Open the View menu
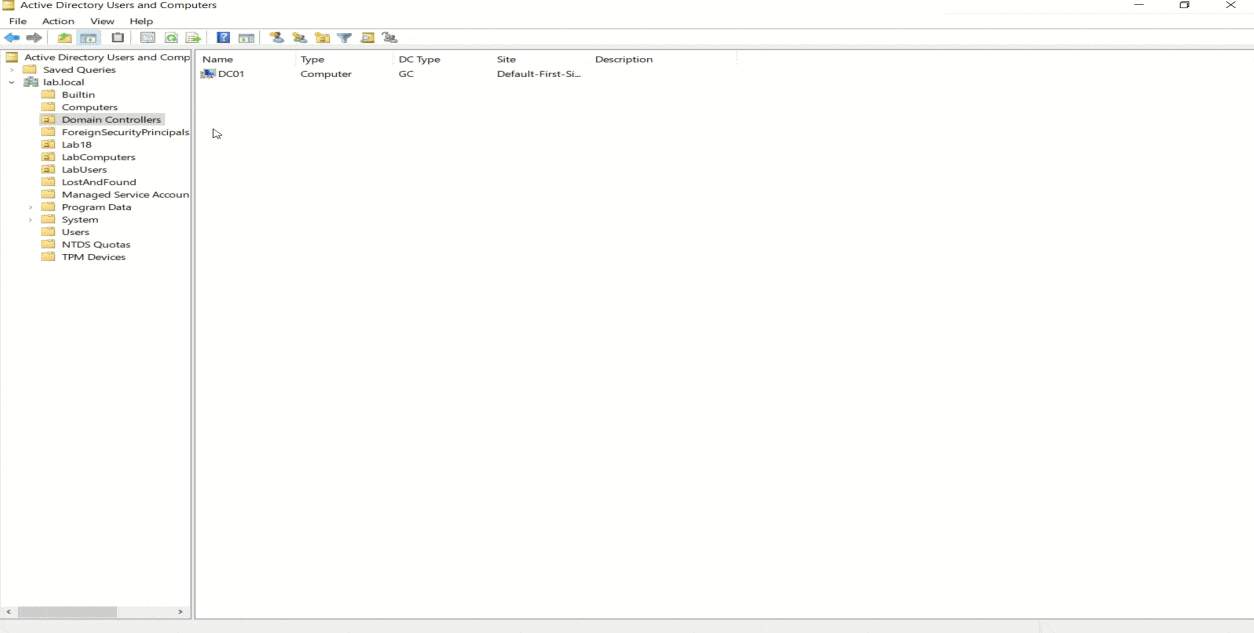Screen dimensions: 1254x633 point(102,21)
